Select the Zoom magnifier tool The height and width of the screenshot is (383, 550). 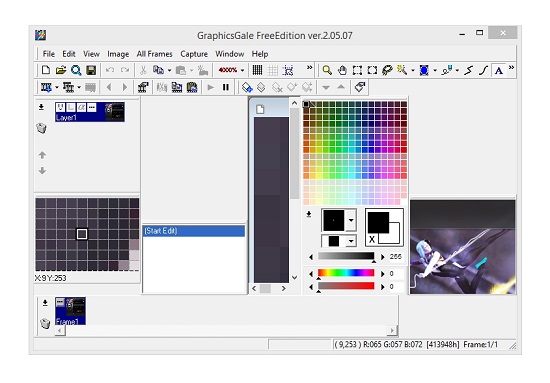click(327, 70)
